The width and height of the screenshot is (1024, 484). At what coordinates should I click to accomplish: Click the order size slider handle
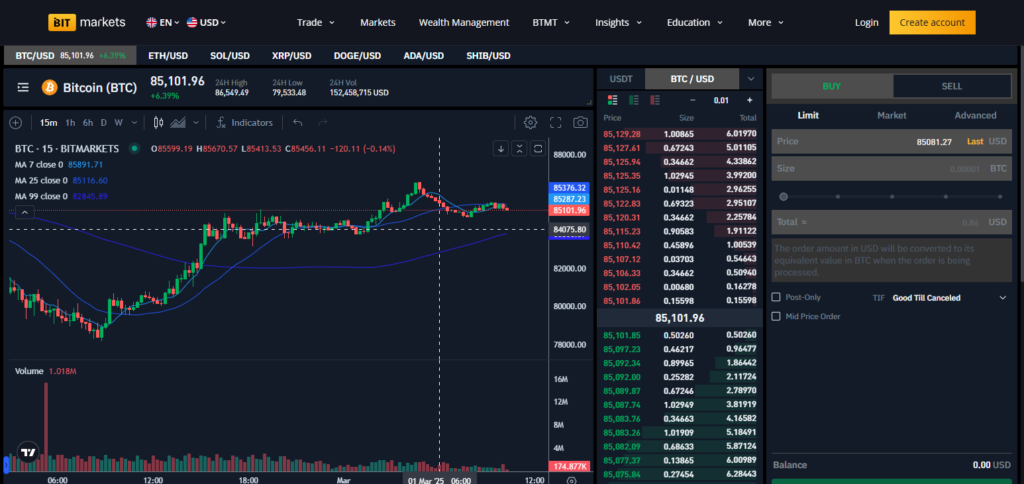[783, 196]
